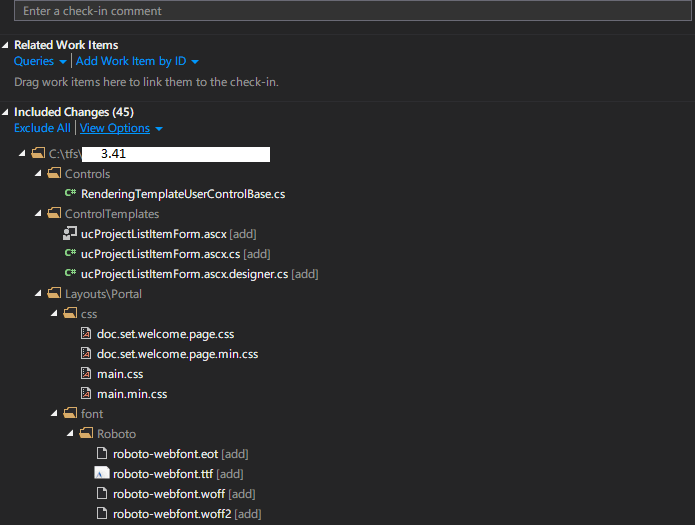
Task: Click the ascx icon of ucProjectListItemForm.ascx
Action: [70, 234]
